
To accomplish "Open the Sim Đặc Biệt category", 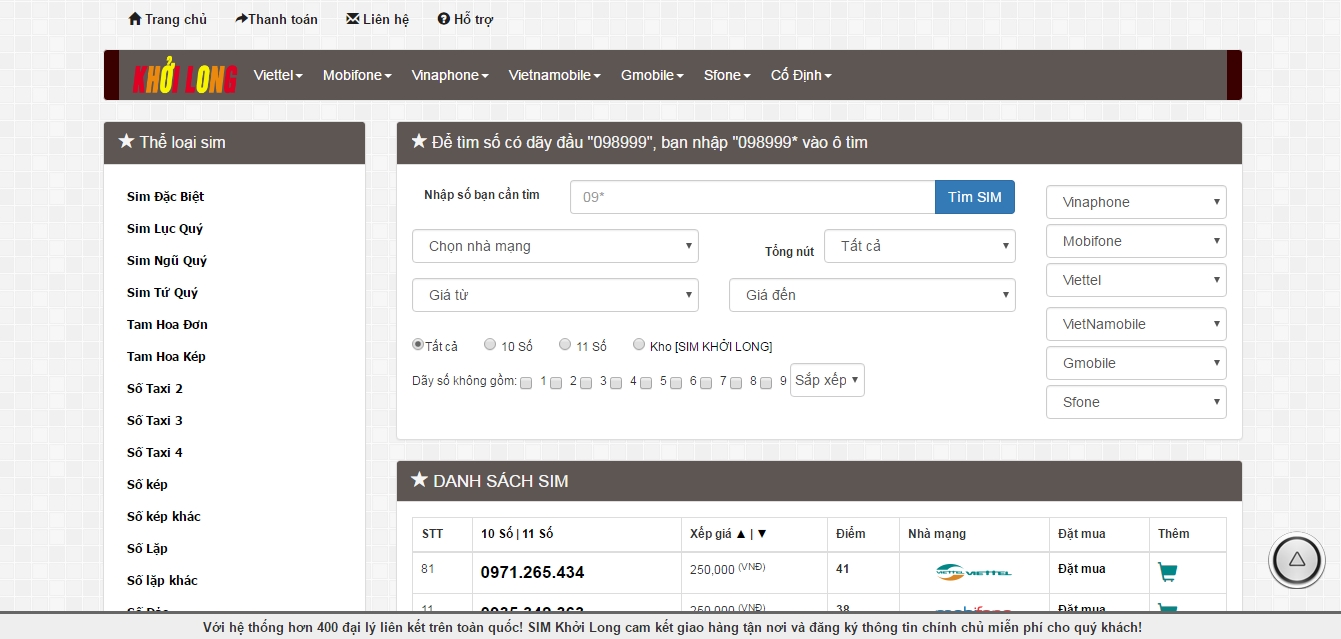I will pyautogui.click(x=165, y=196).
